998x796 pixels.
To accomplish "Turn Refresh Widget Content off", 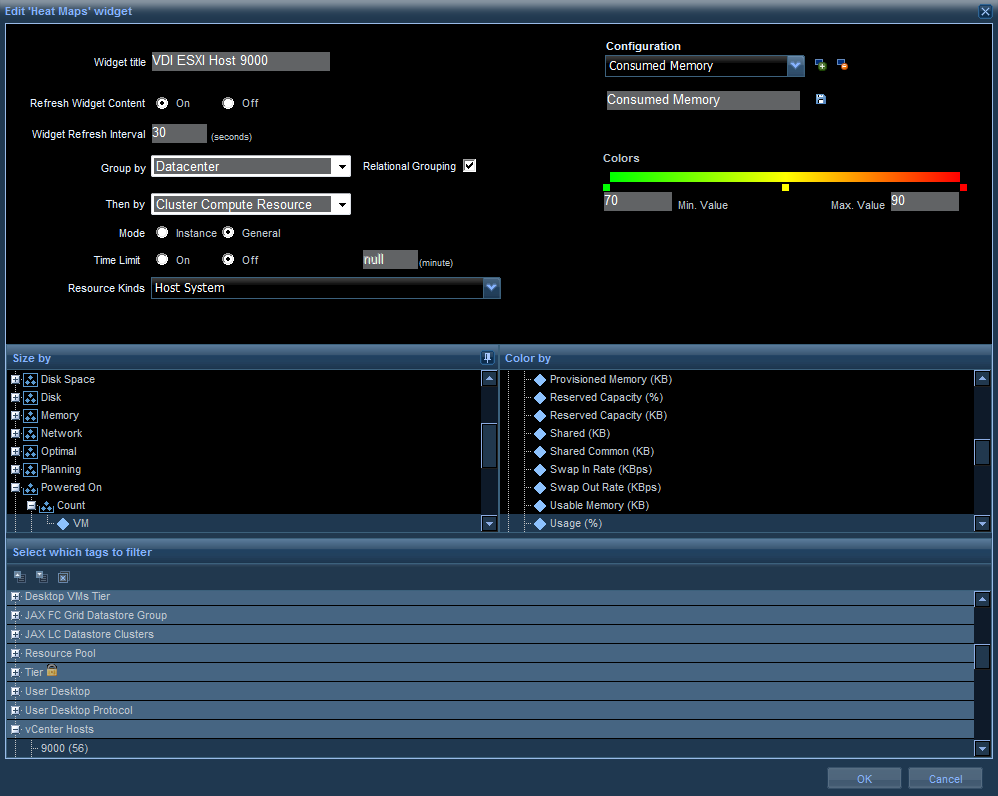I will tap(228, 103).
